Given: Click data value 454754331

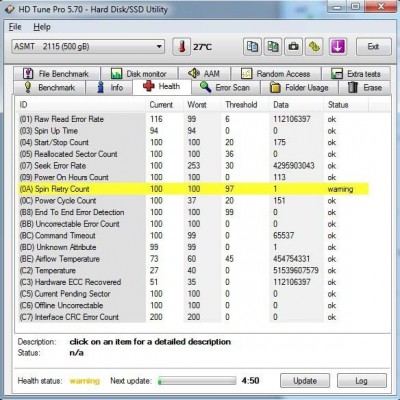Looking at the screenshot, I should [x=292, y=259].
